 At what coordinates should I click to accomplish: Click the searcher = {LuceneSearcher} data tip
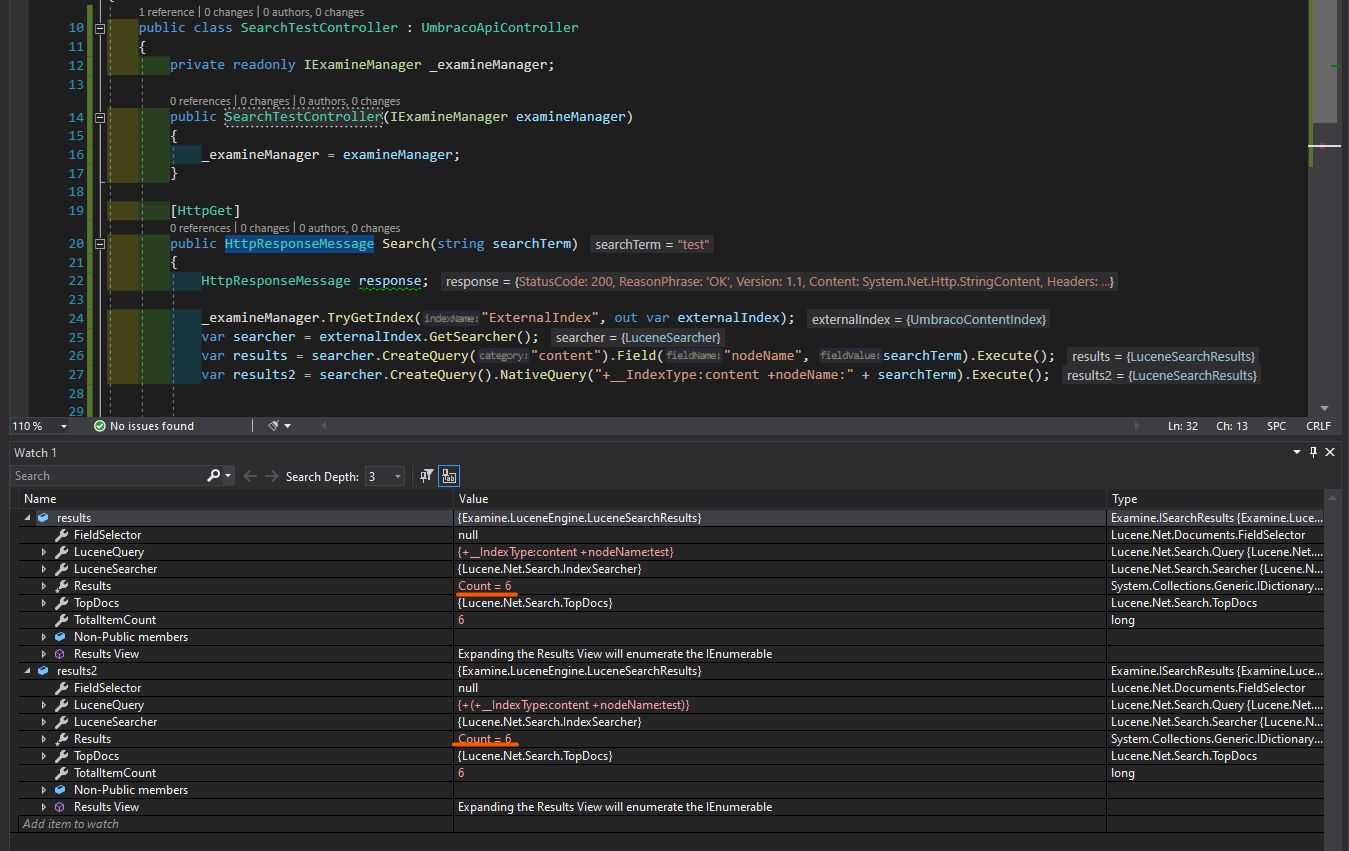tap(638, 337)
